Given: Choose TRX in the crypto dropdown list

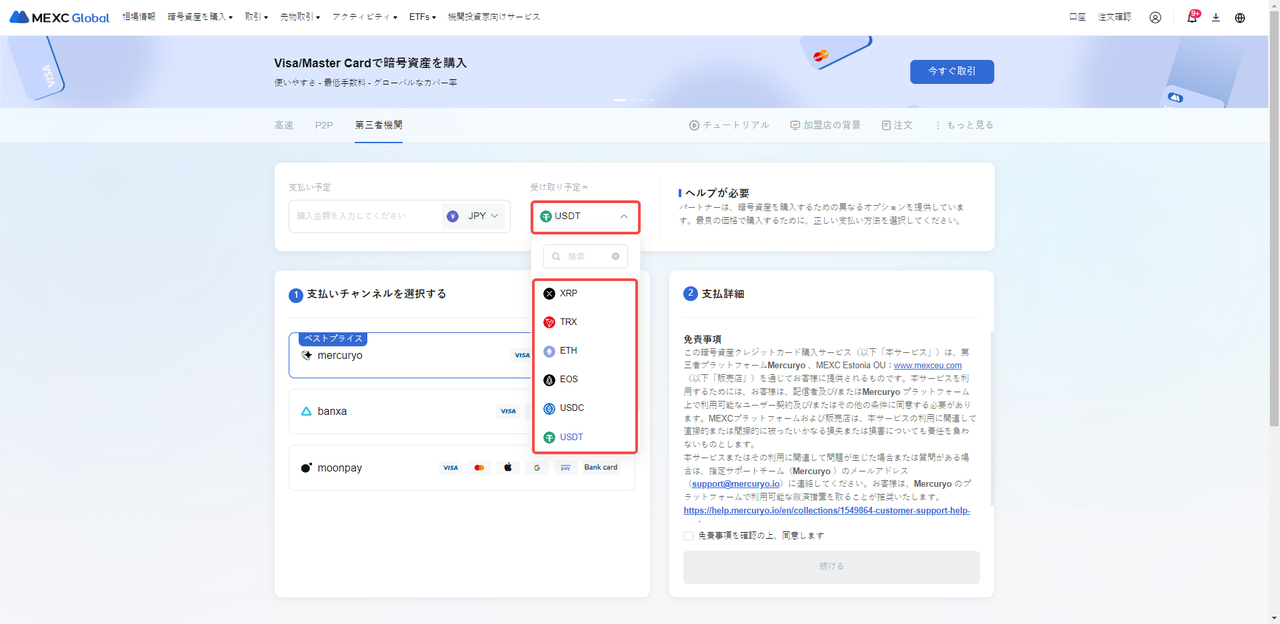Looking at the screenshot, I should [x=568, y=322].
